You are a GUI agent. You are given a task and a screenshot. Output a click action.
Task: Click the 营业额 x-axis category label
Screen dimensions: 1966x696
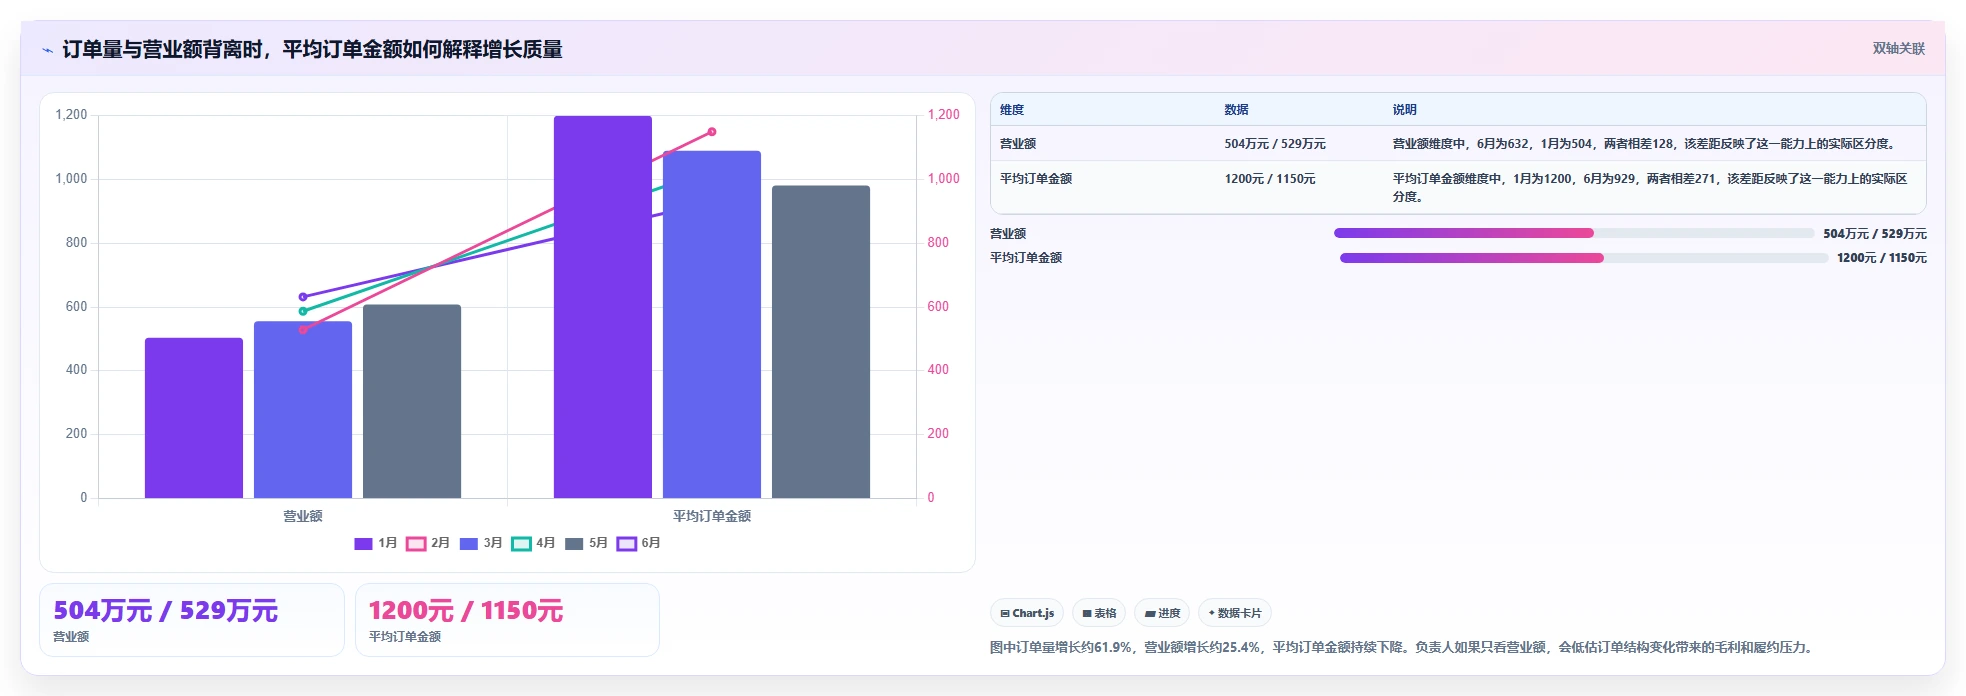(x=303, y=516)
